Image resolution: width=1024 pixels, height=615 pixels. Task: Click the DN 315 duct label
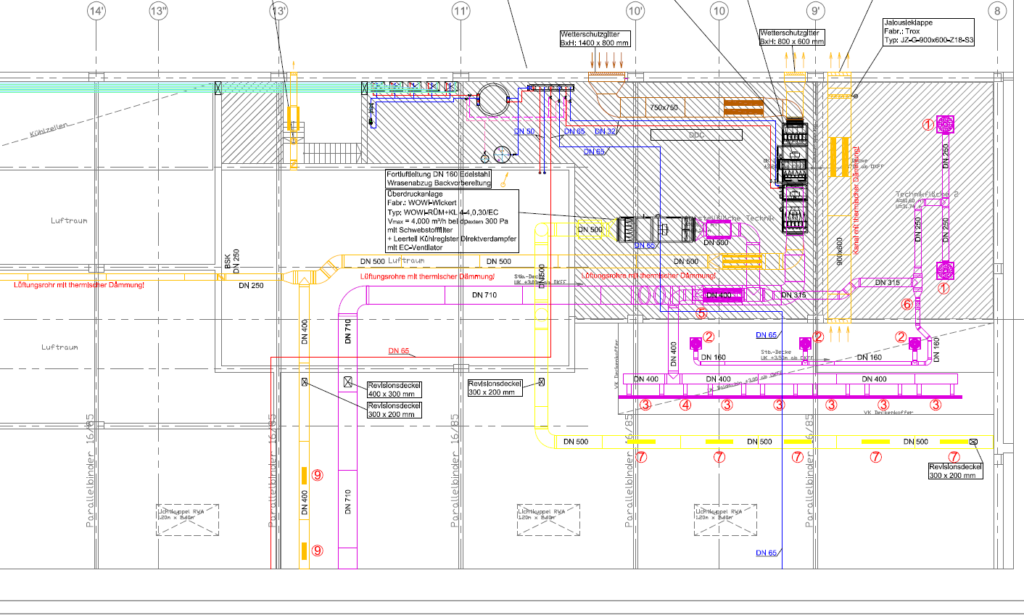[888, 283]
